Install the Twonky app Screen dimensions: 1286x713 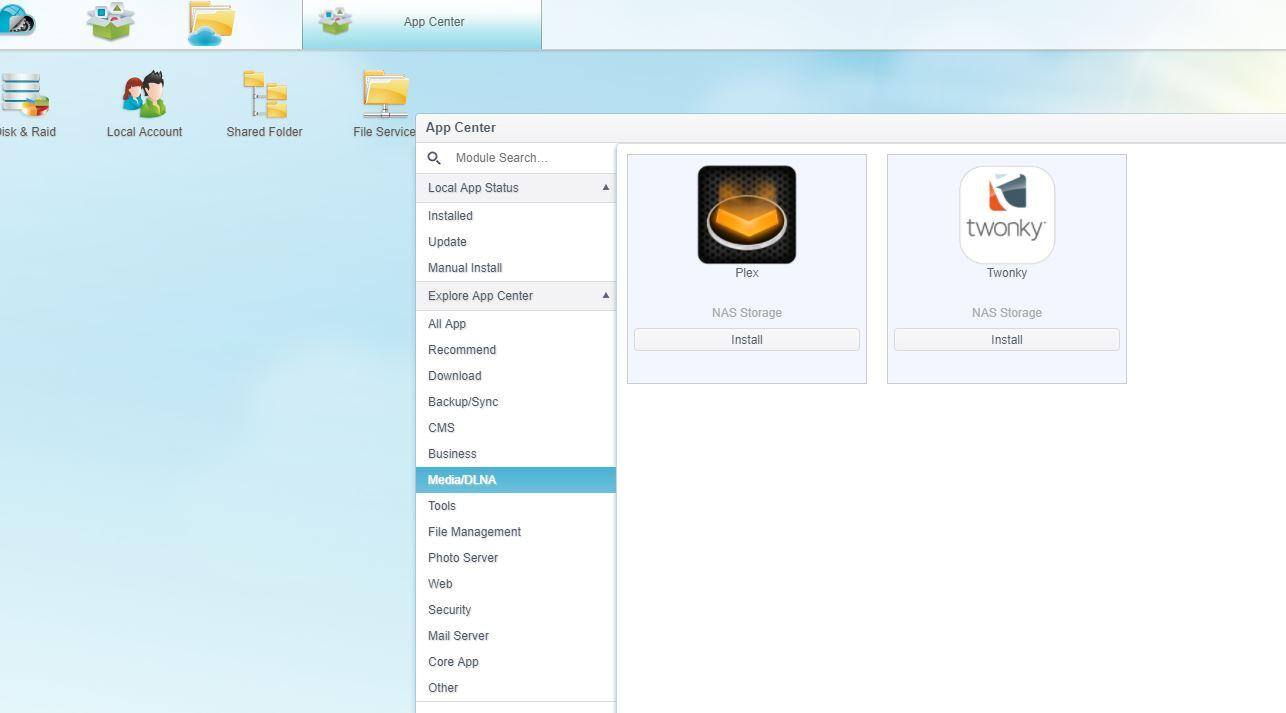pyautogui.click(x=1006, y=340)
